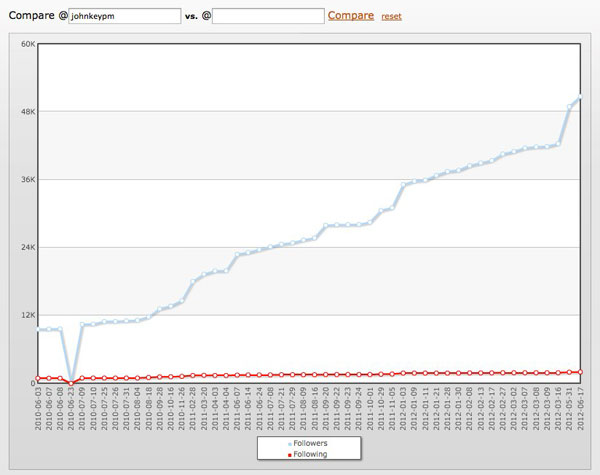Click the 2012-02-27 date label
600x475 pixels.
pos(503,408)
